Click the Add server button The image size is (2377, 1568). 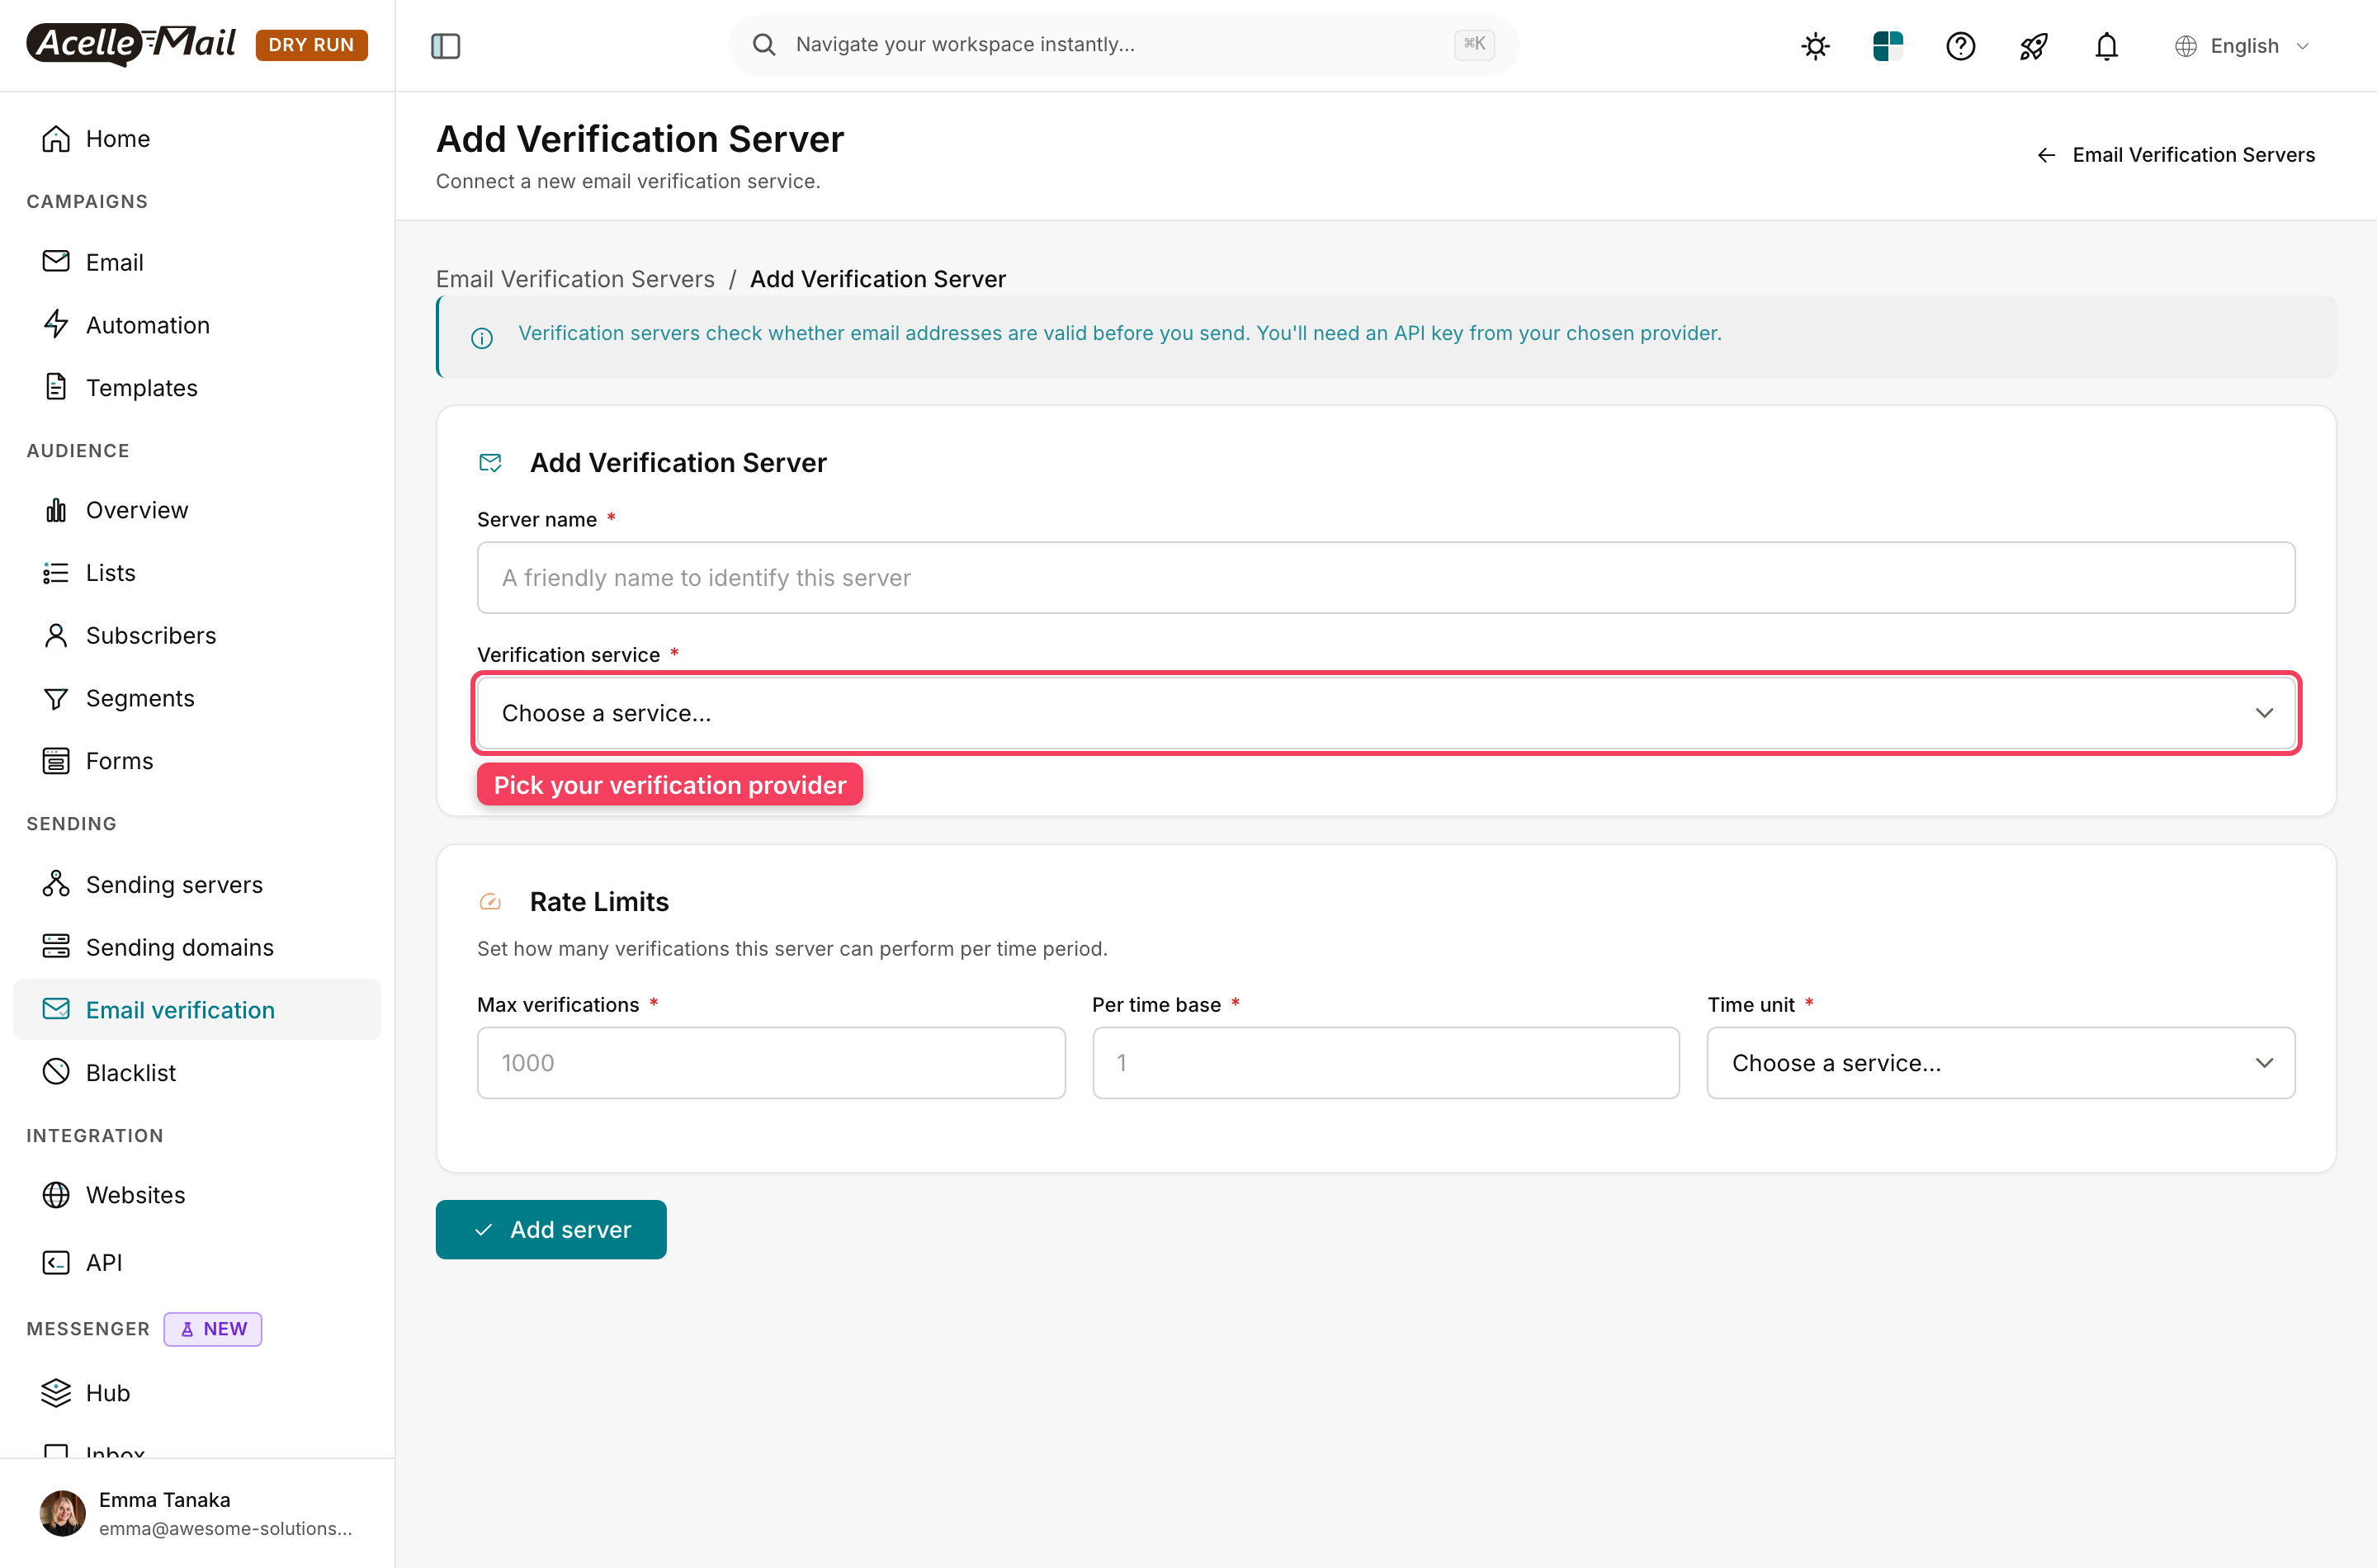coord(551,1230)
